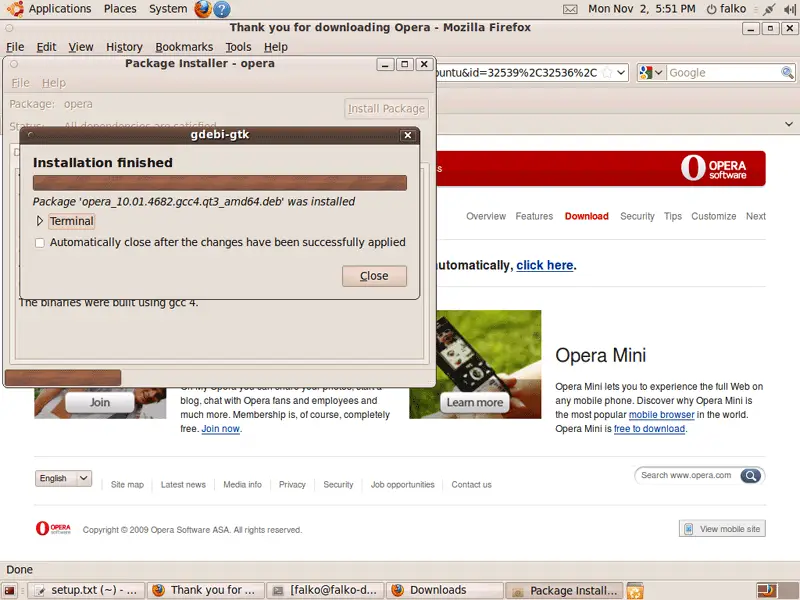The image size is (800, 600).
Task: Click the Install Package button
Action: click(x=386, y=108)
